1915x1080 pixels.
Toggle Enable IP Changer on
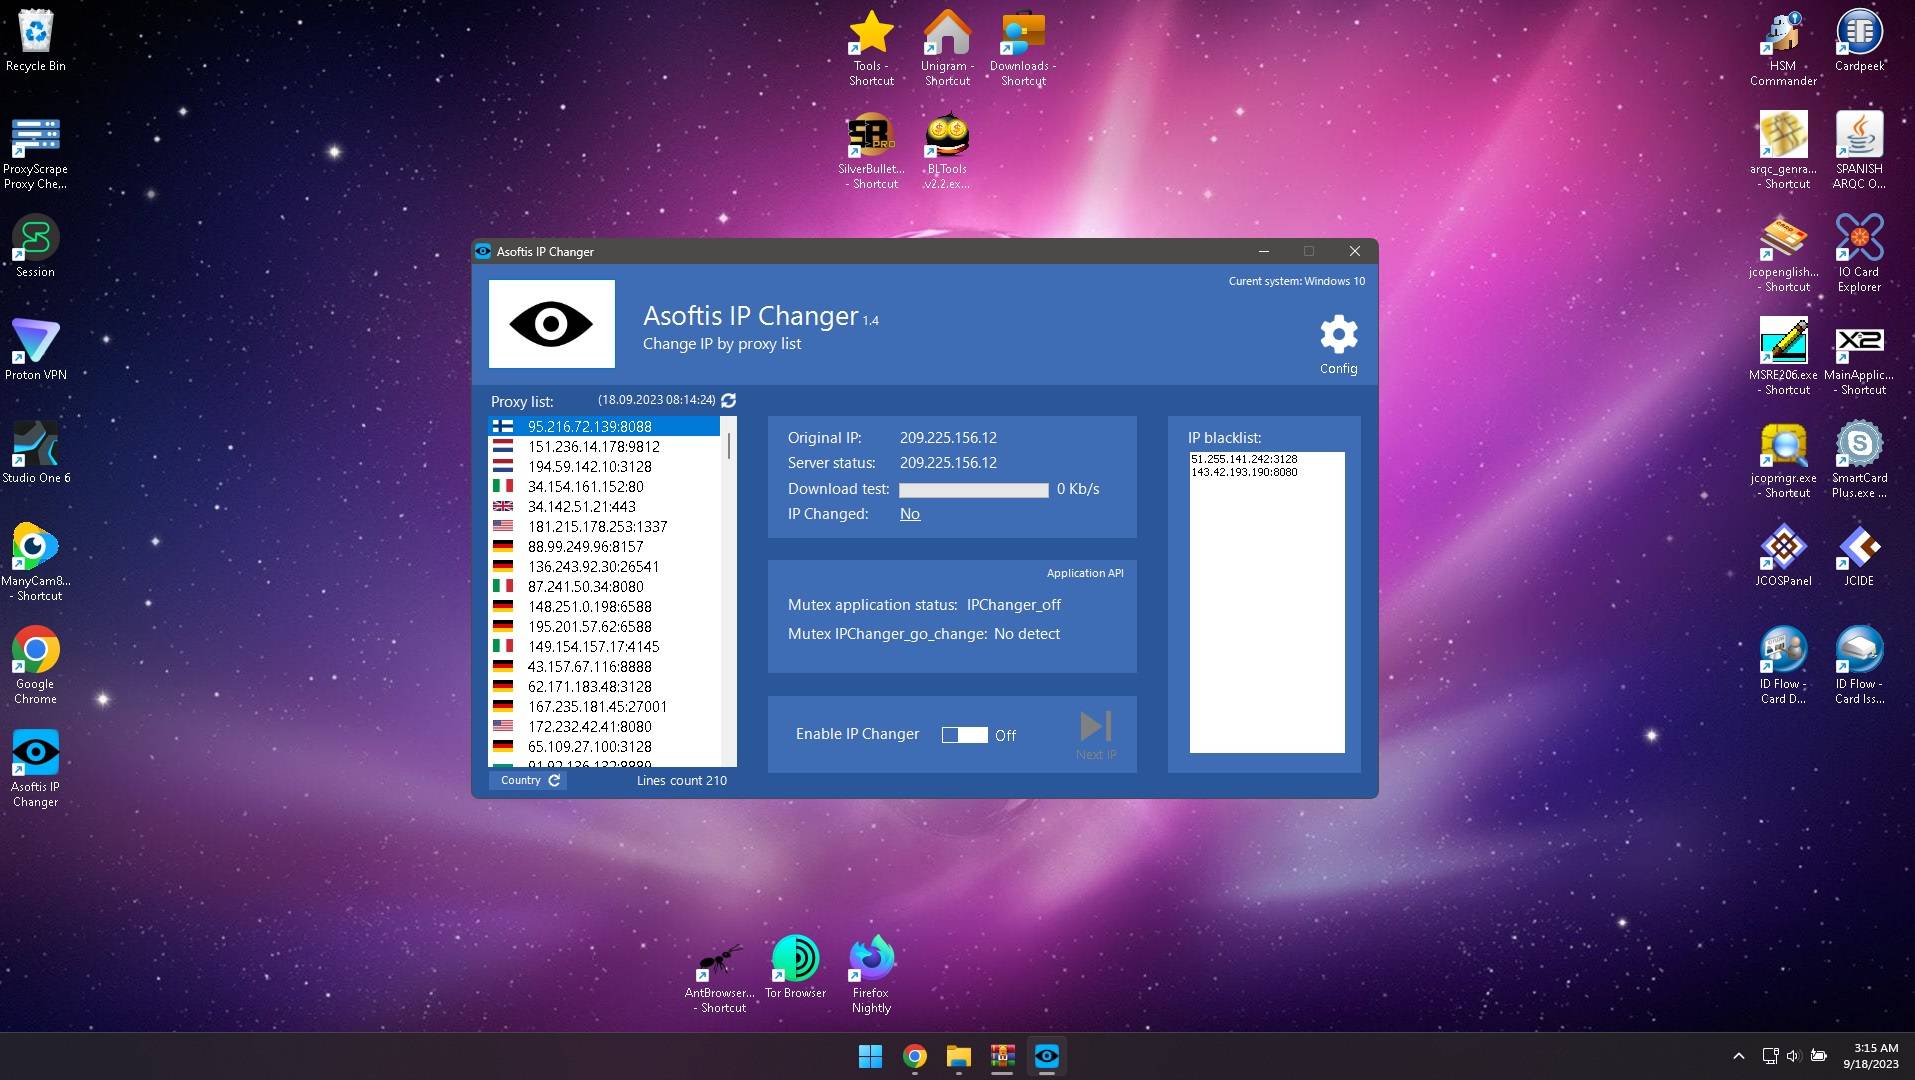[x=963, y=734]
